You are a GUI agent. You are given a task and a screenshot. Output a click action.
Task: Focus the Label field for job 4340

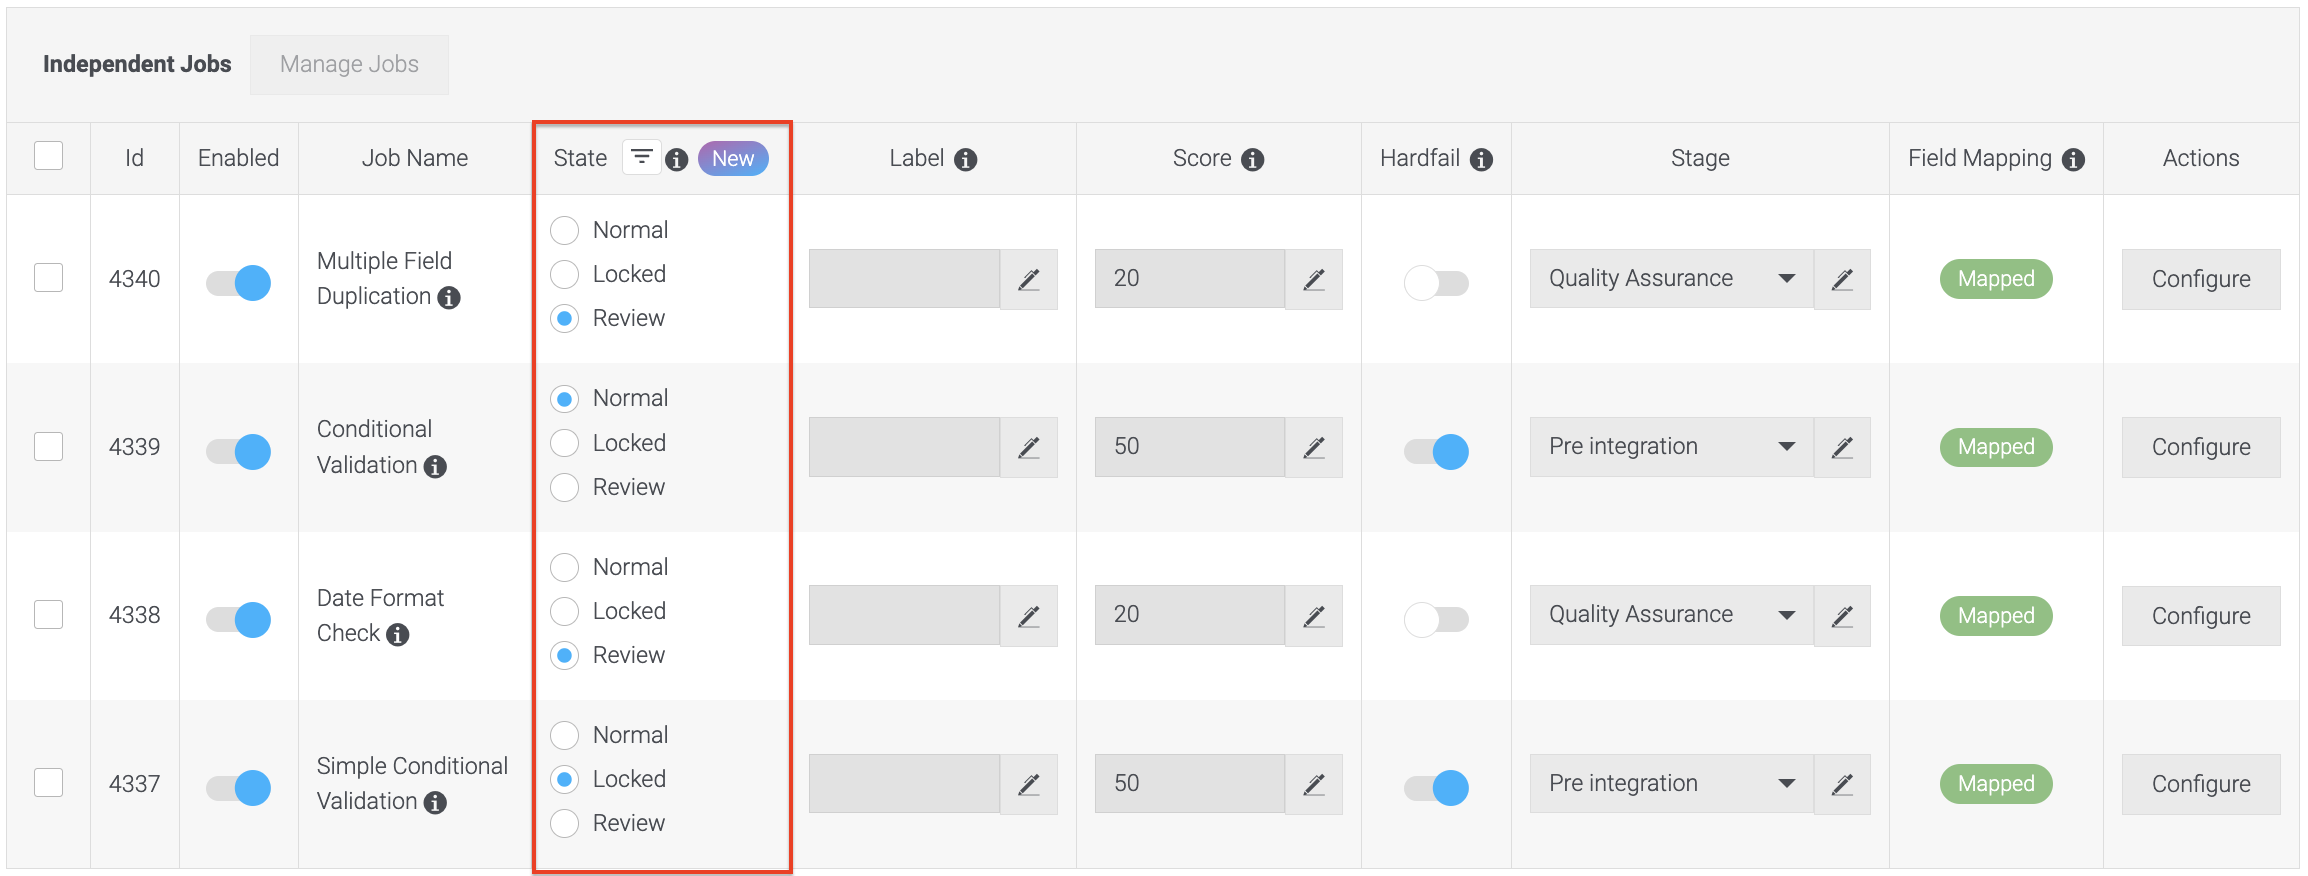904,279
